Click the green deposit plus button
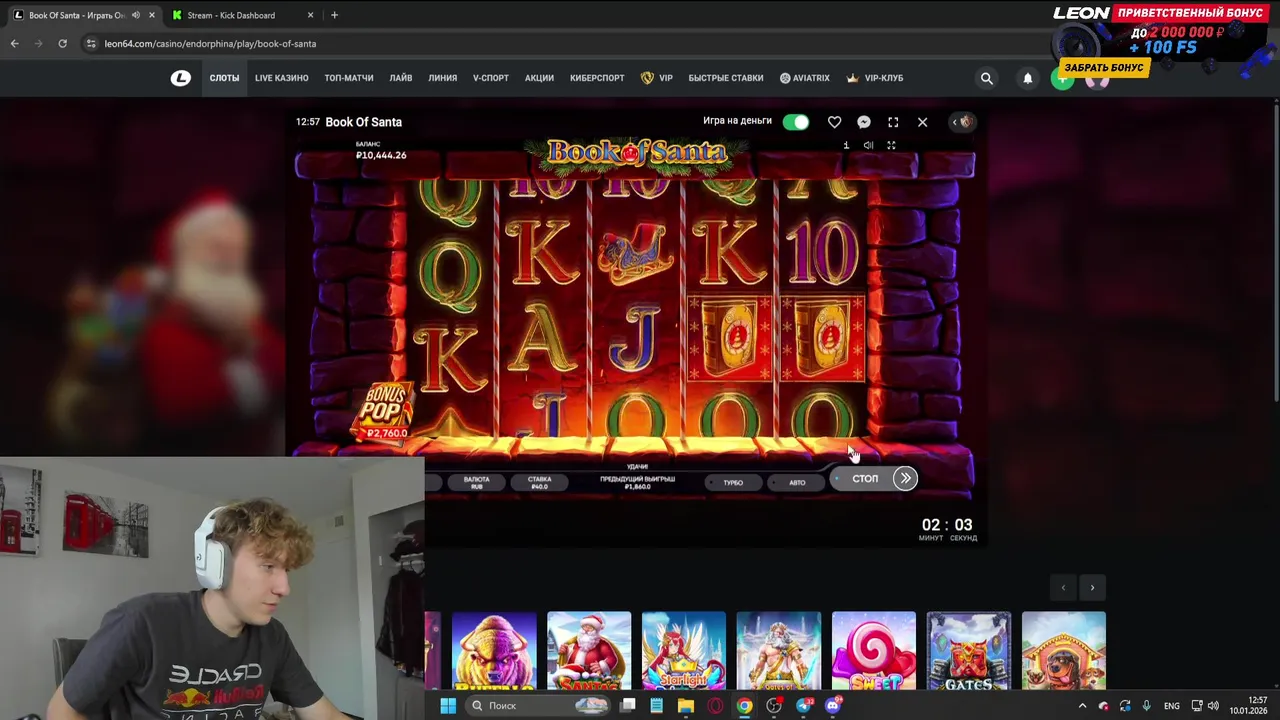 [x=1062, y=80]
